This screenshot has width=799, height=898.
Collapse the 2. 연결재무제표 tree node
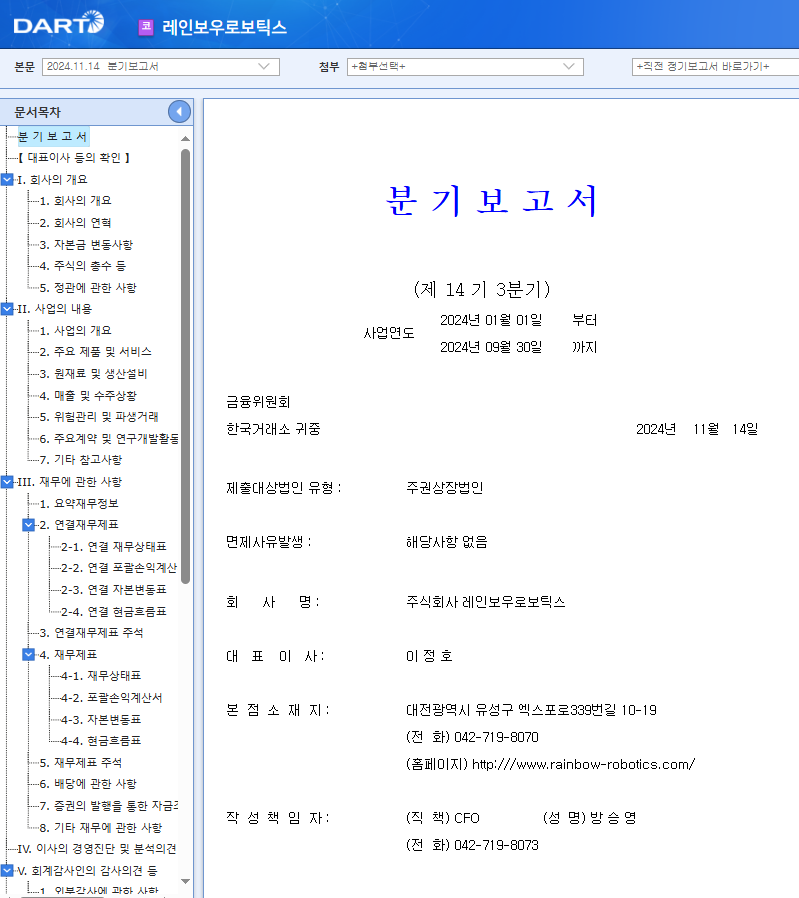coord(29,525)
